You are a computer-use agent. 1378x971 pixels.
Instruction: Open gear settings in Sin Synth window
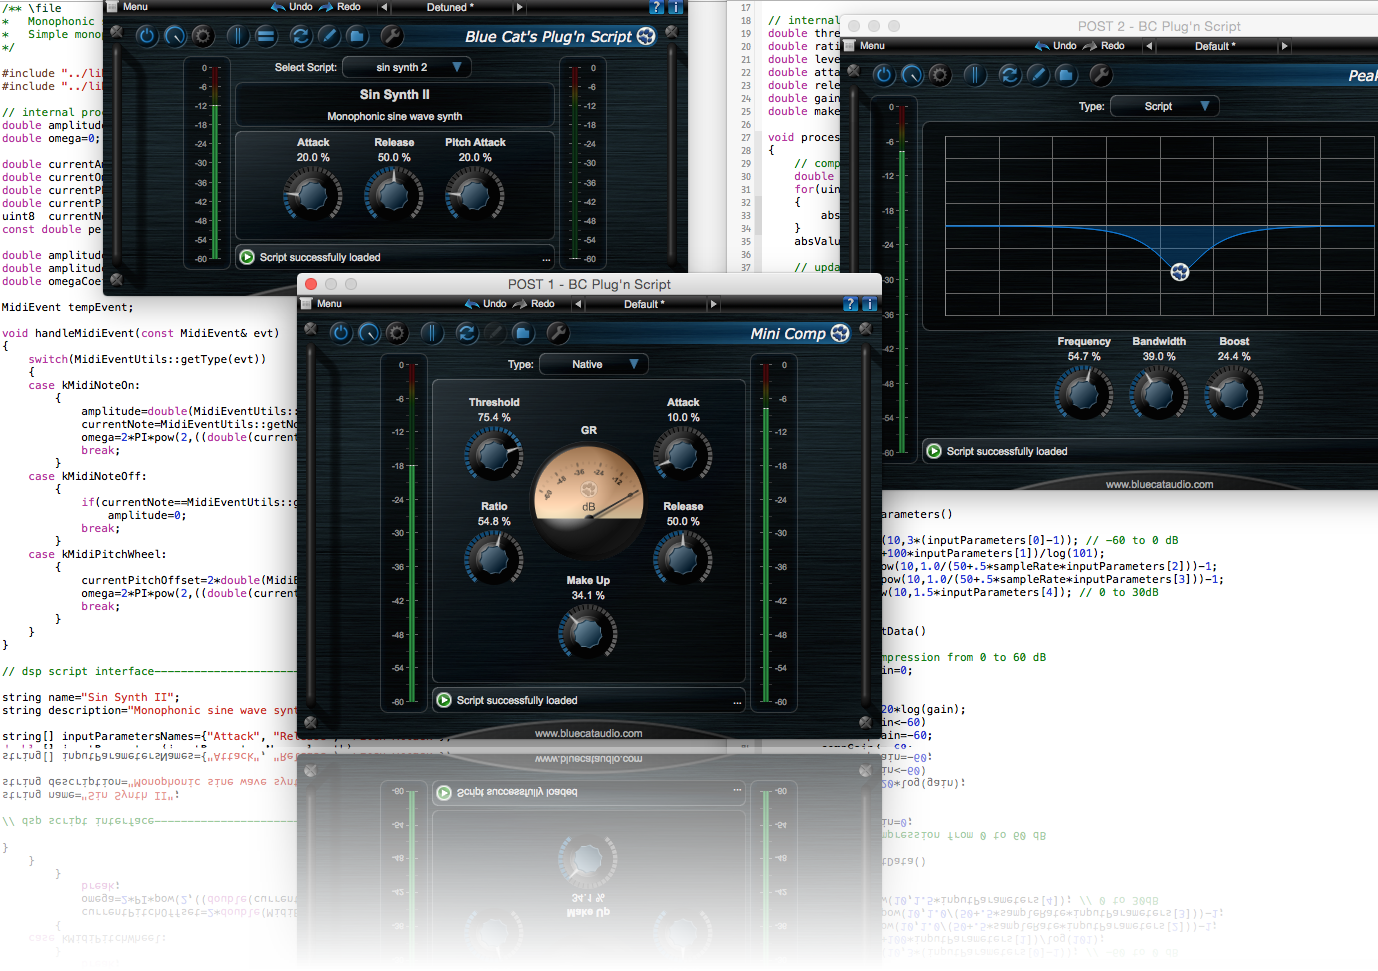203,36
